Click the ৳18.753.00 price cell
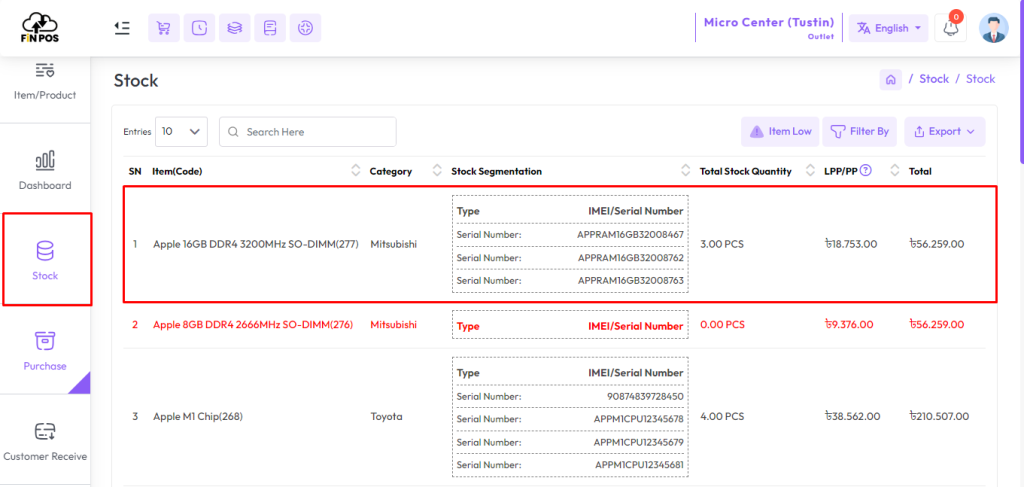 click(851, 244)
